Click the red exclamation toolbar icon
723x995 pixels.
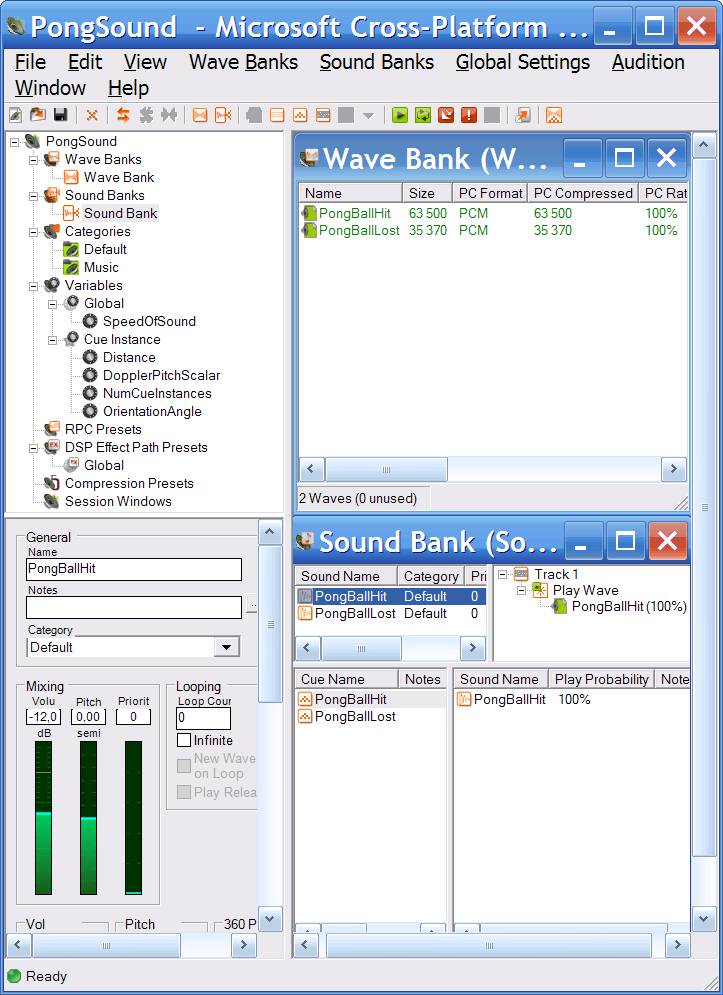(469, 115)
